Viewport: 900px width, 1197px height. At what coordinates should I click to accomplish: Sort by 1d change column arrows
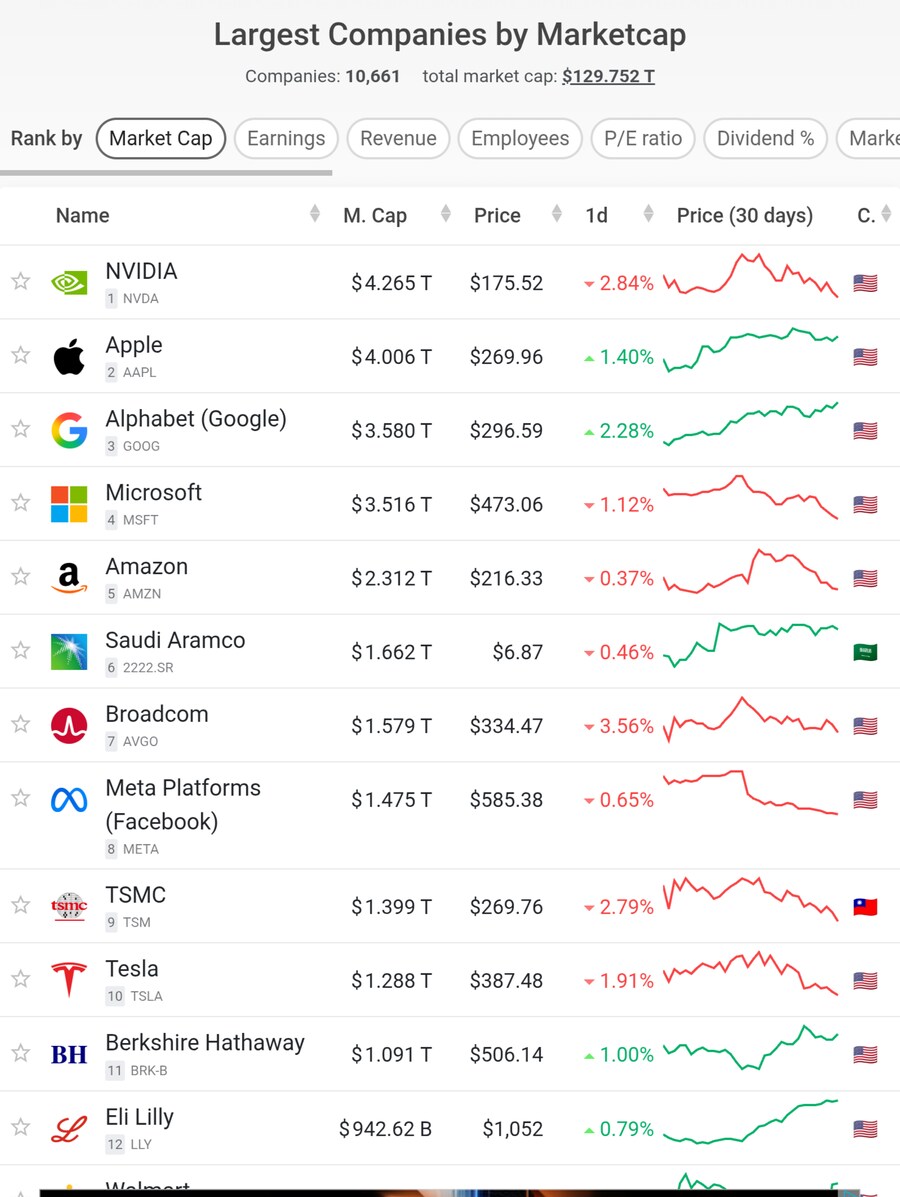(648, 214)
